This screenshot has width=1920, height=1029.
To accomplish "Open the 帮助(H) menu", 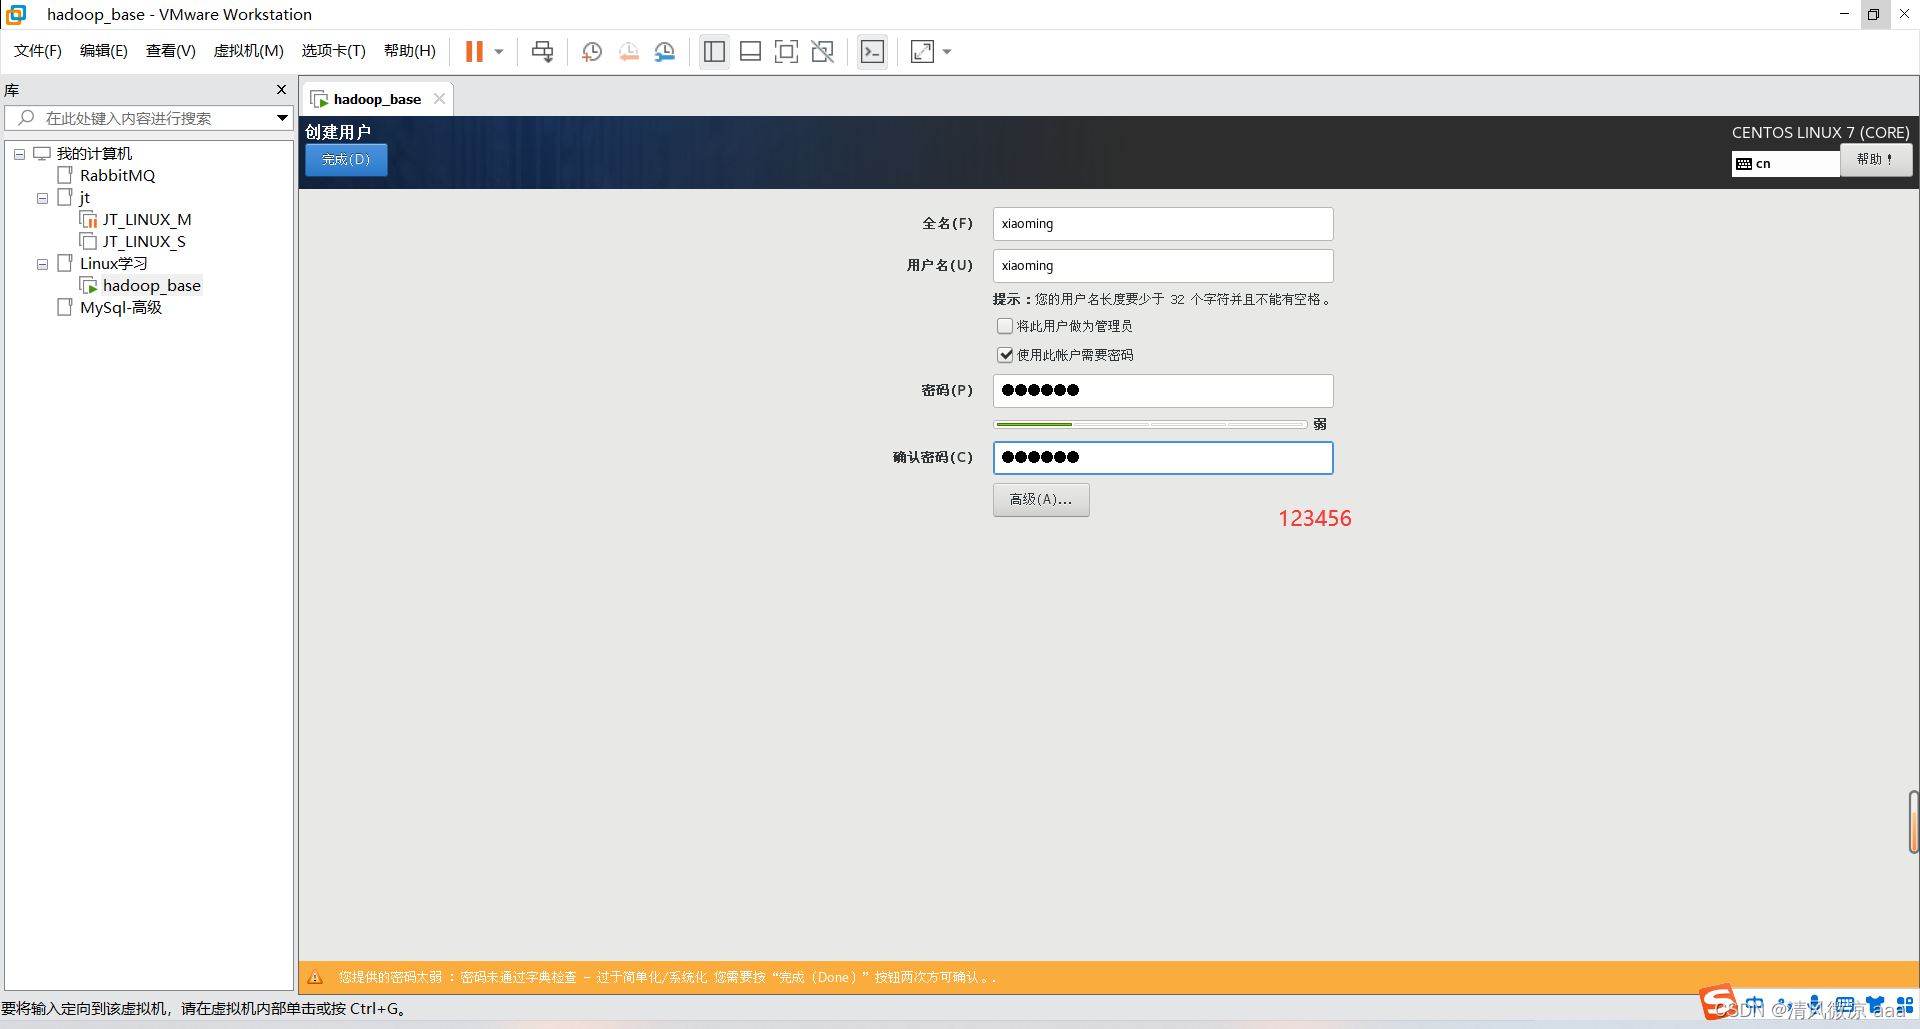I will pyautogui.click(x=410, y=51).
